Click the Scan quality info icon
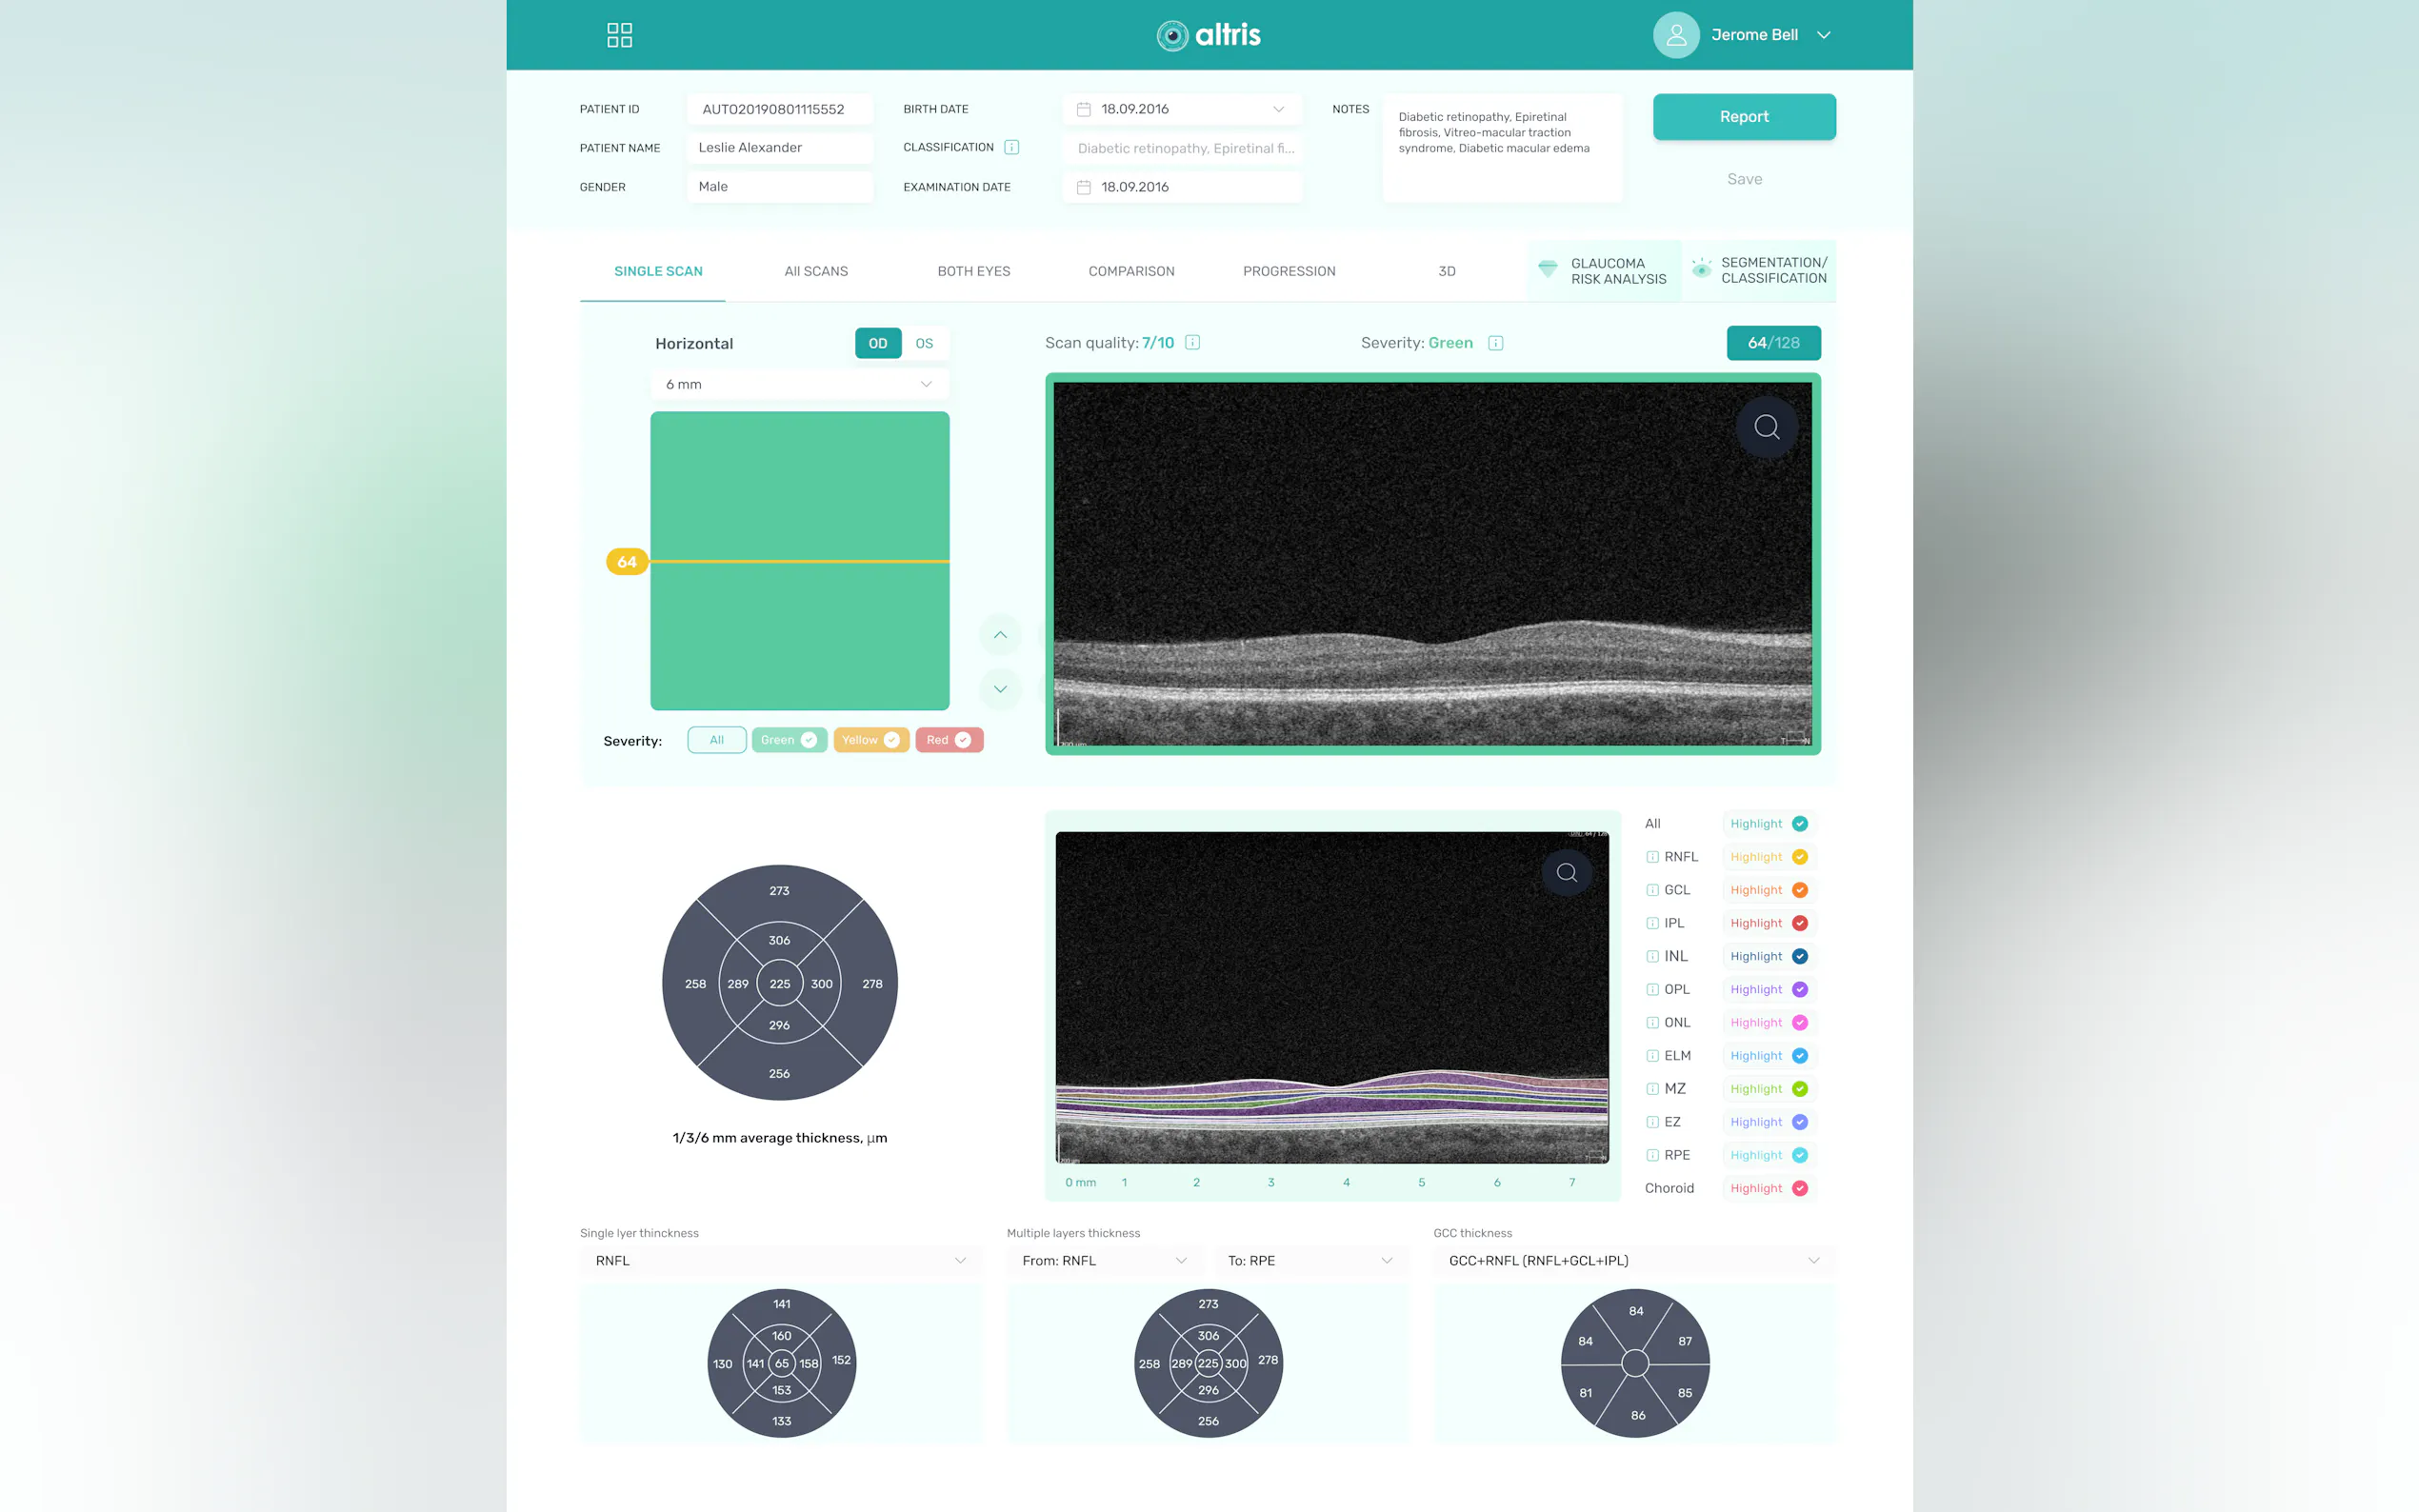 1192,342
